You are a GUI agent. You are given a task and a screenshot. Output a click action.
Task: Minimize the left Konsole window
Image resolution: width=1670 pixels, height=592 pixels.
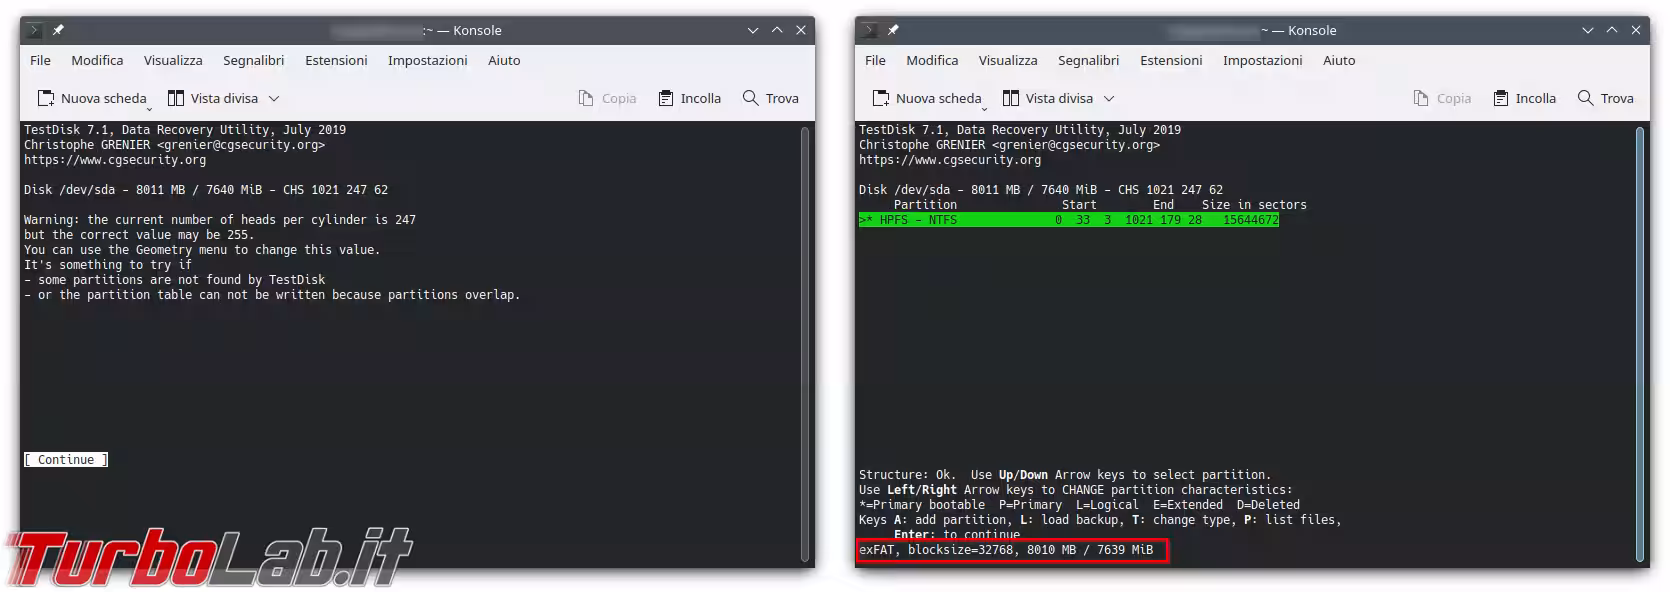coord(753,30)
